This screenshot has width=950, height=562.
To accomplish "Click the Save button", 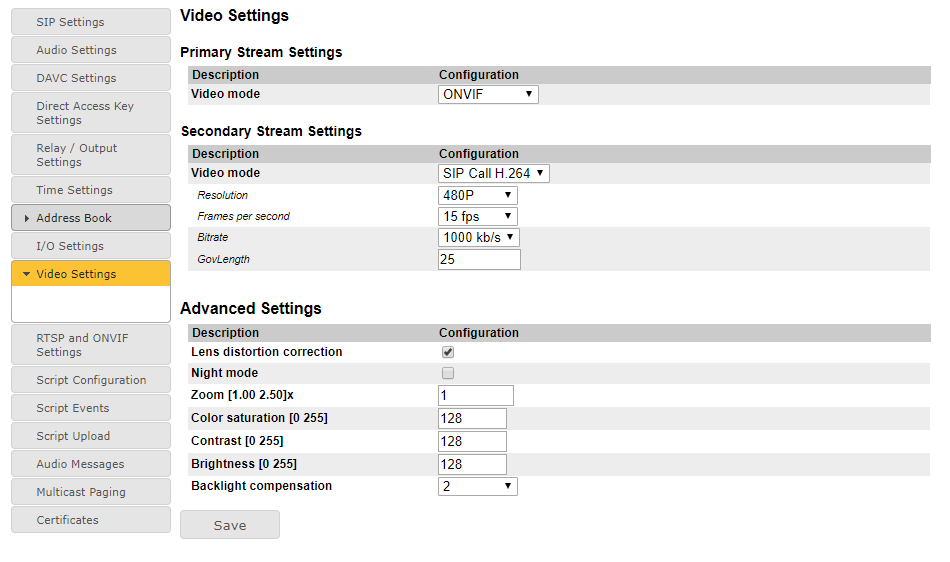I will (230, 525).
